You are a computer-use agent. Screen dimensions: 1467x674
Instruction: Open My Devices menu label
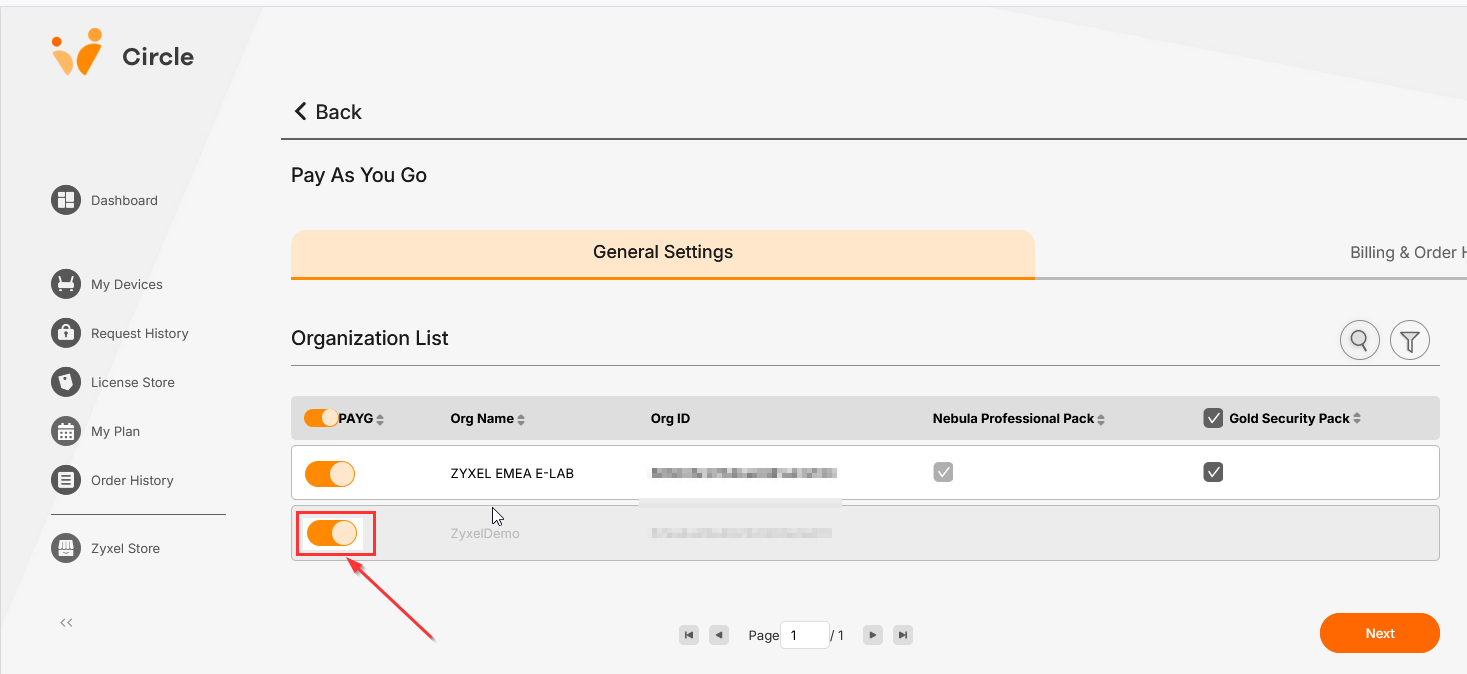(127, 284)
